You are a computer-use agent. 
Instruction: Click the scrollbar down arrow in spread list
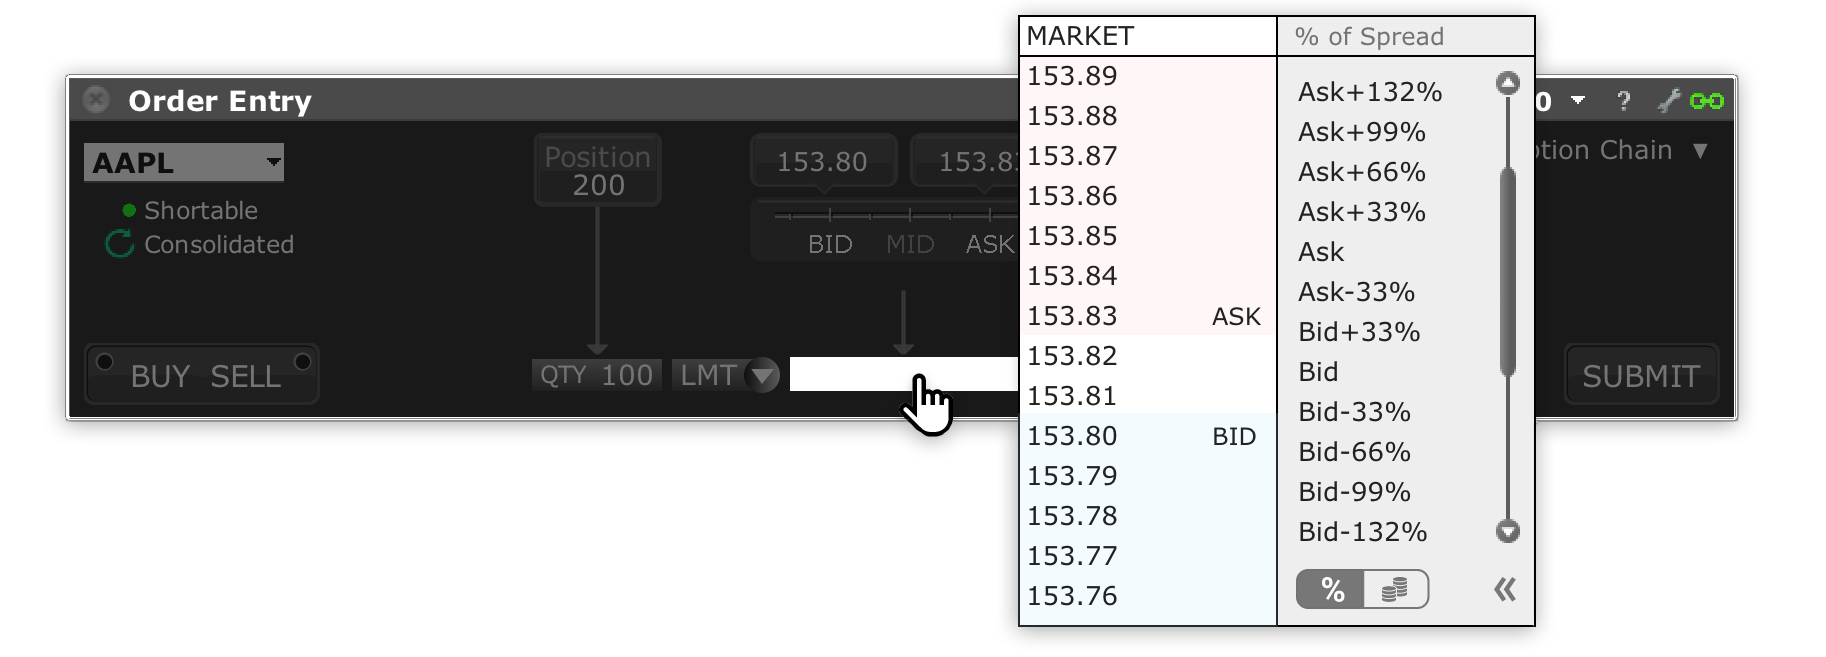tap(1507, 532)
